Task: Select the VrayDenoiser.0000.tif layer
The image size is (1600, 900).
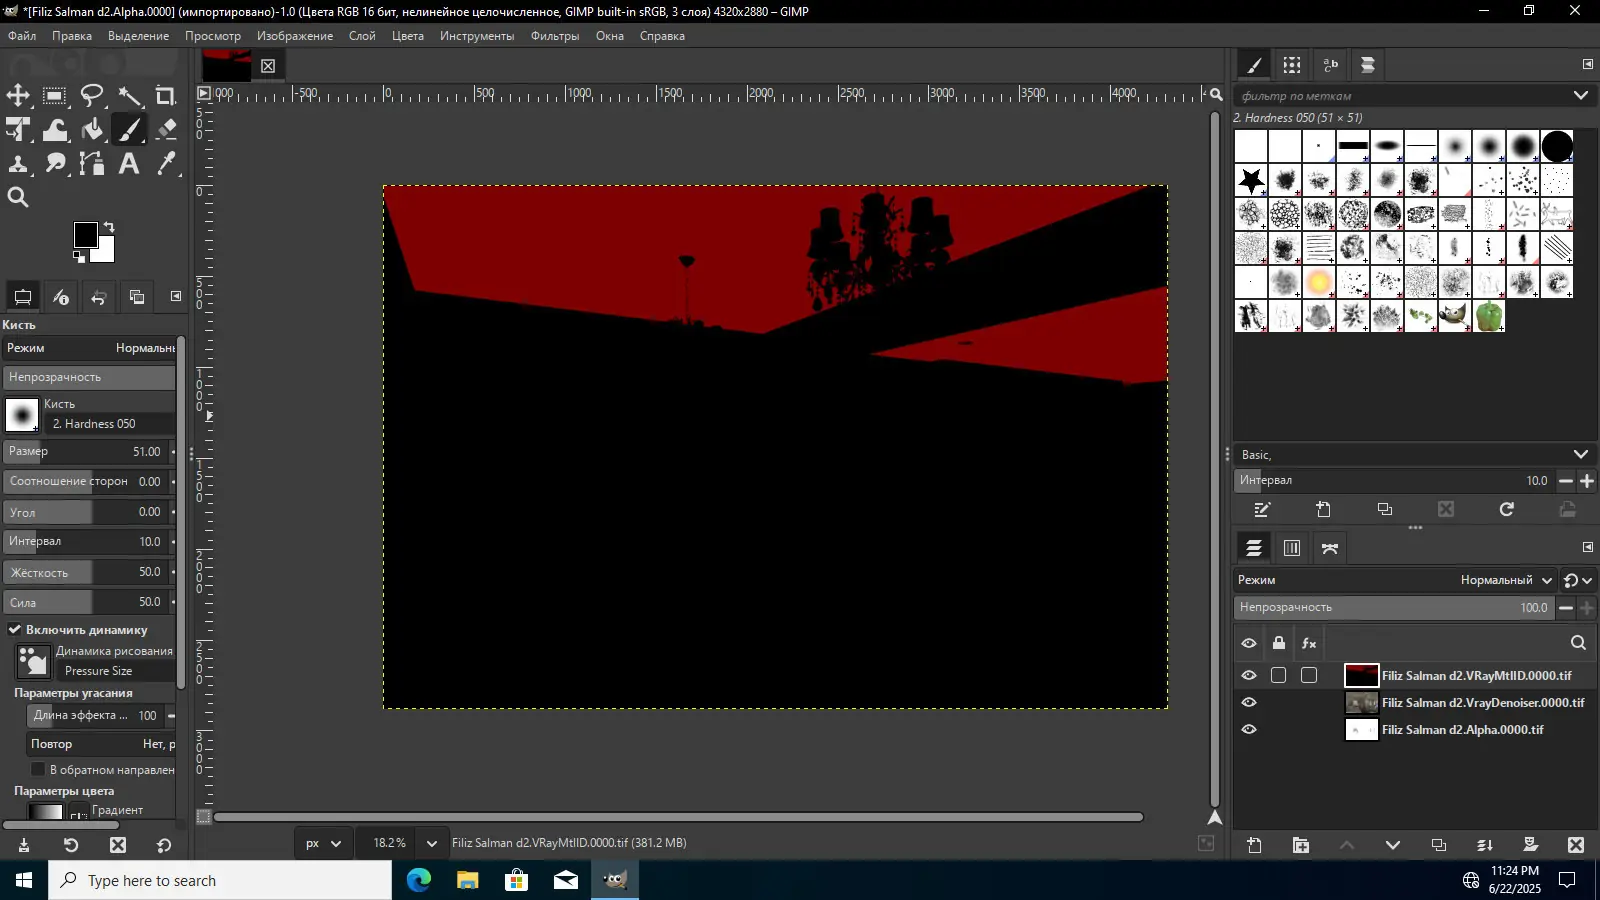Action: (1482, 703)
